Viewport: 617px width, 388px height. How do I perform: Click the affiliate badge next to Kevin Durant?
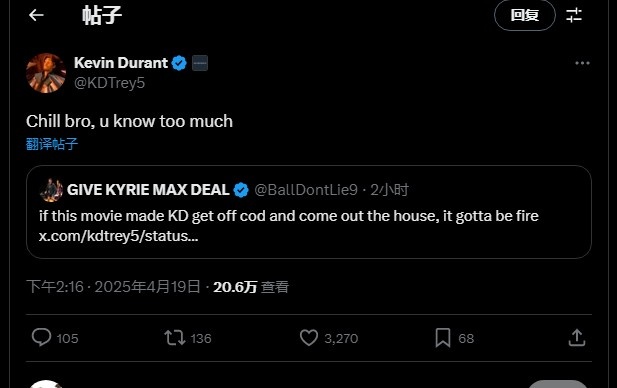point(200,63)
